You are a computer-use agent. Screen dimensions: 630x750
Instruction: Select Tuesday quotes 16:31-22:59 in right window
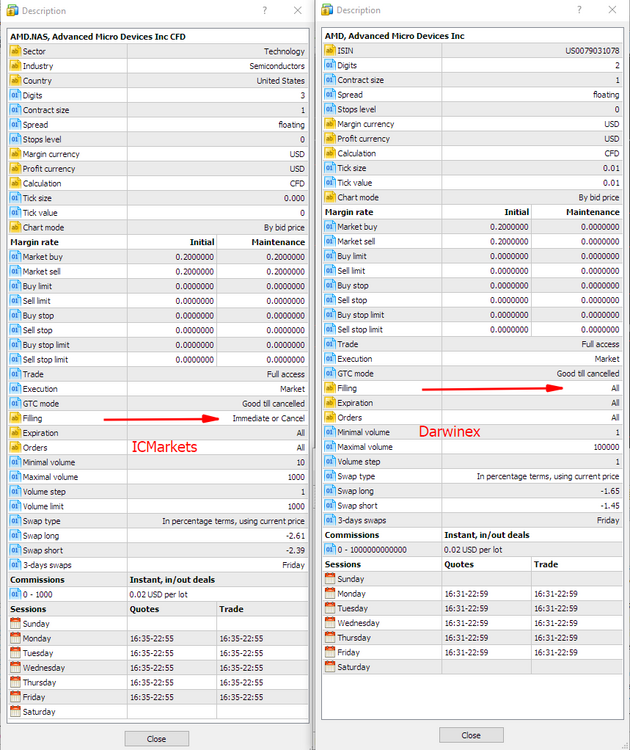466,608
